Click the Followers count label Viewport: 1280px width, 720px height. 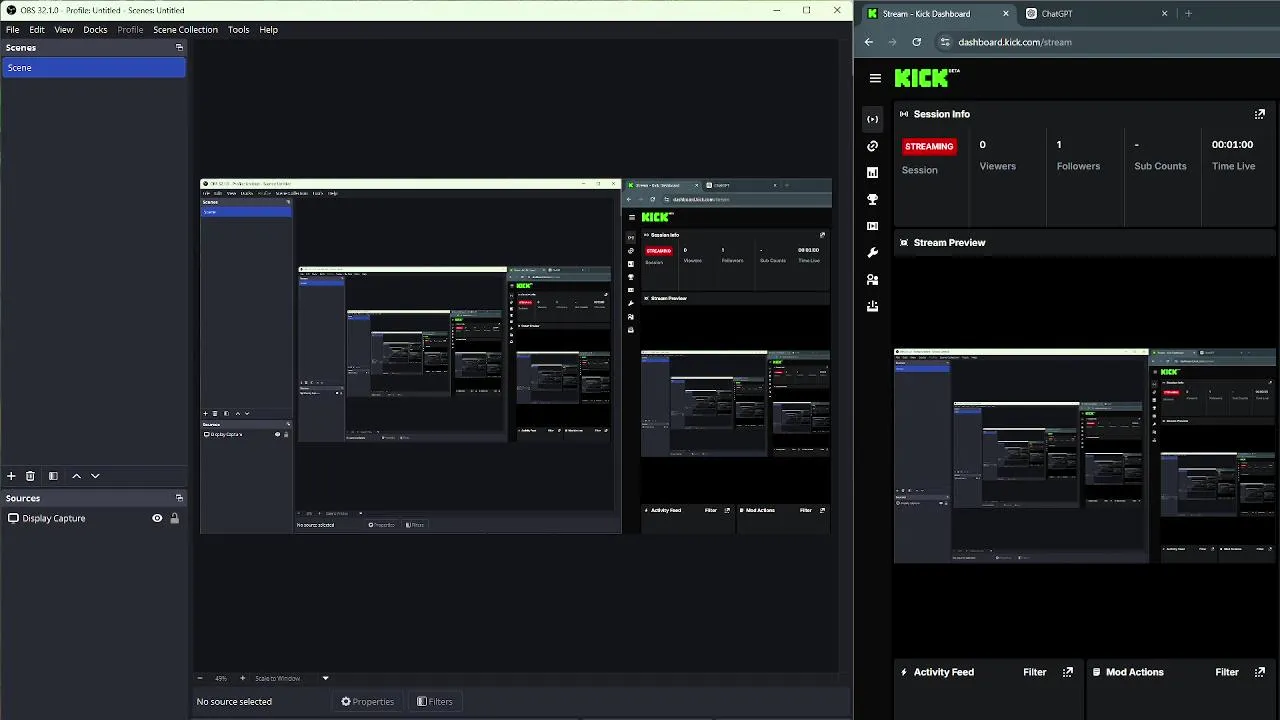(1078, 166)
